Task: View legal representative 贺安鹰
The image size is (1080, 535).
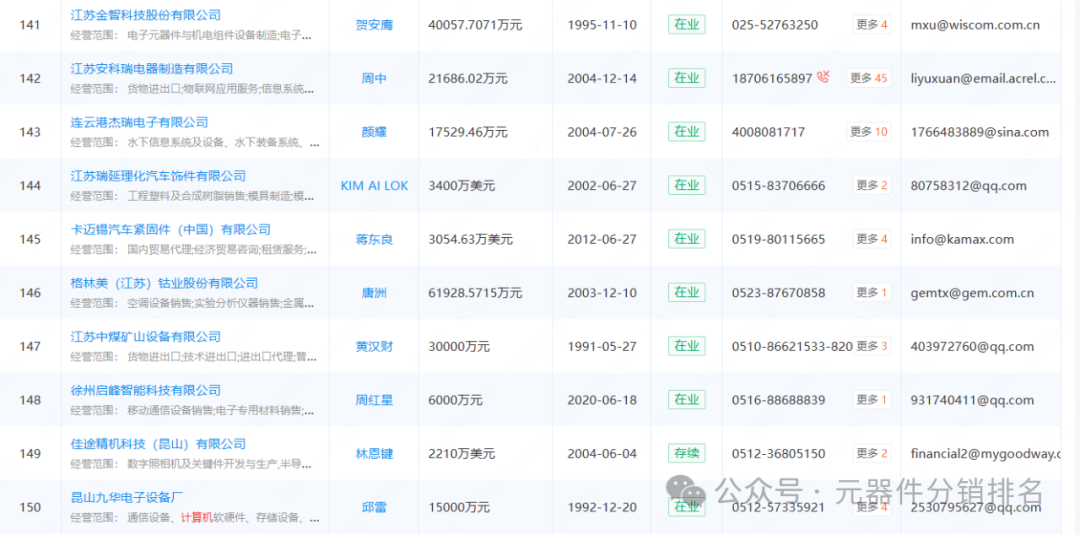Action: pos(374,25)
